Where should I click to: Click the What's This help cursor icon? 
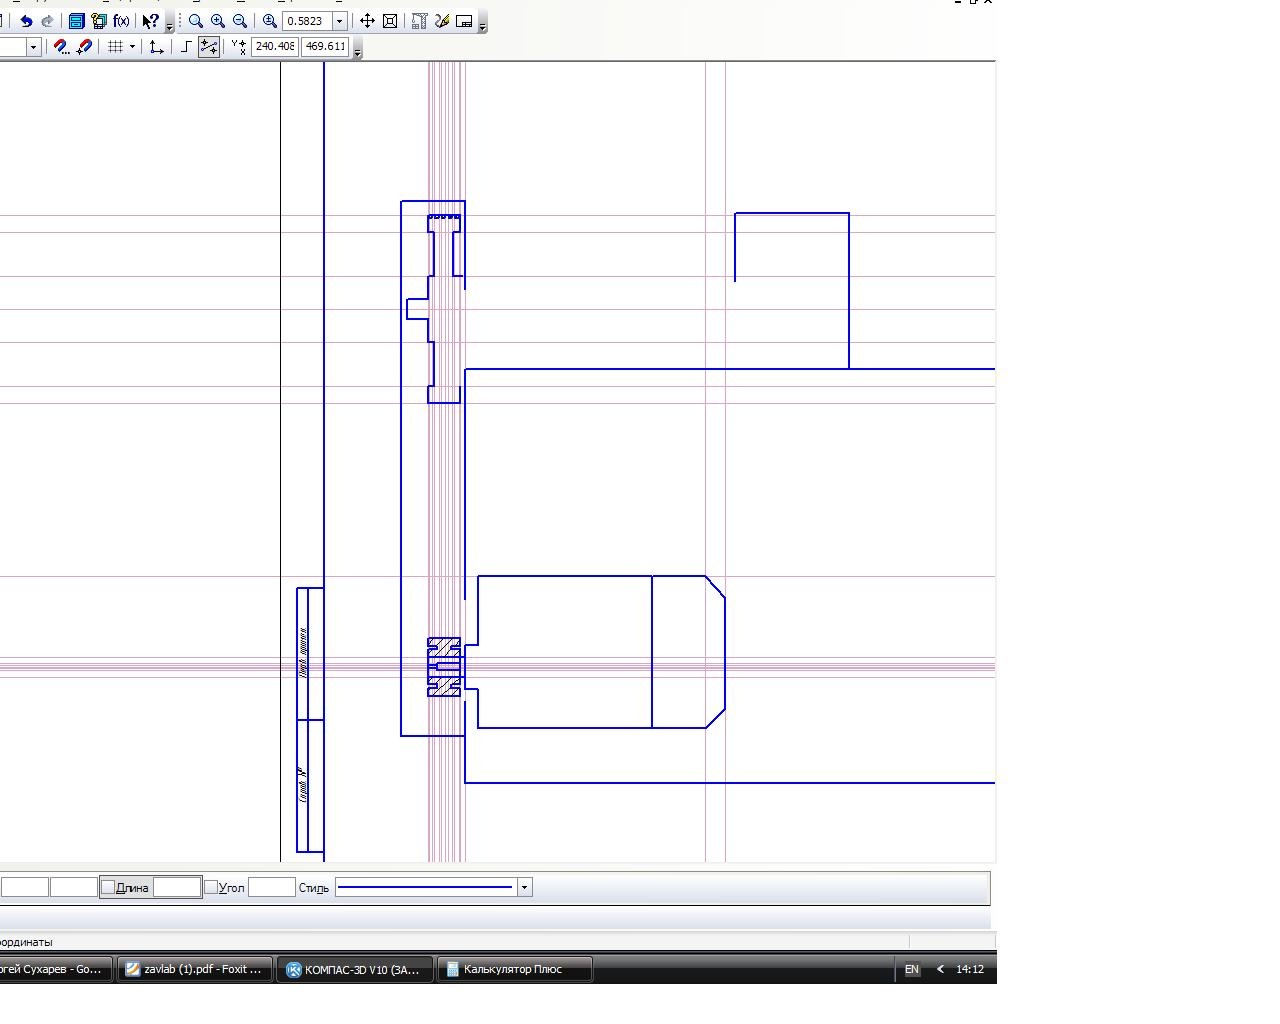150,21
